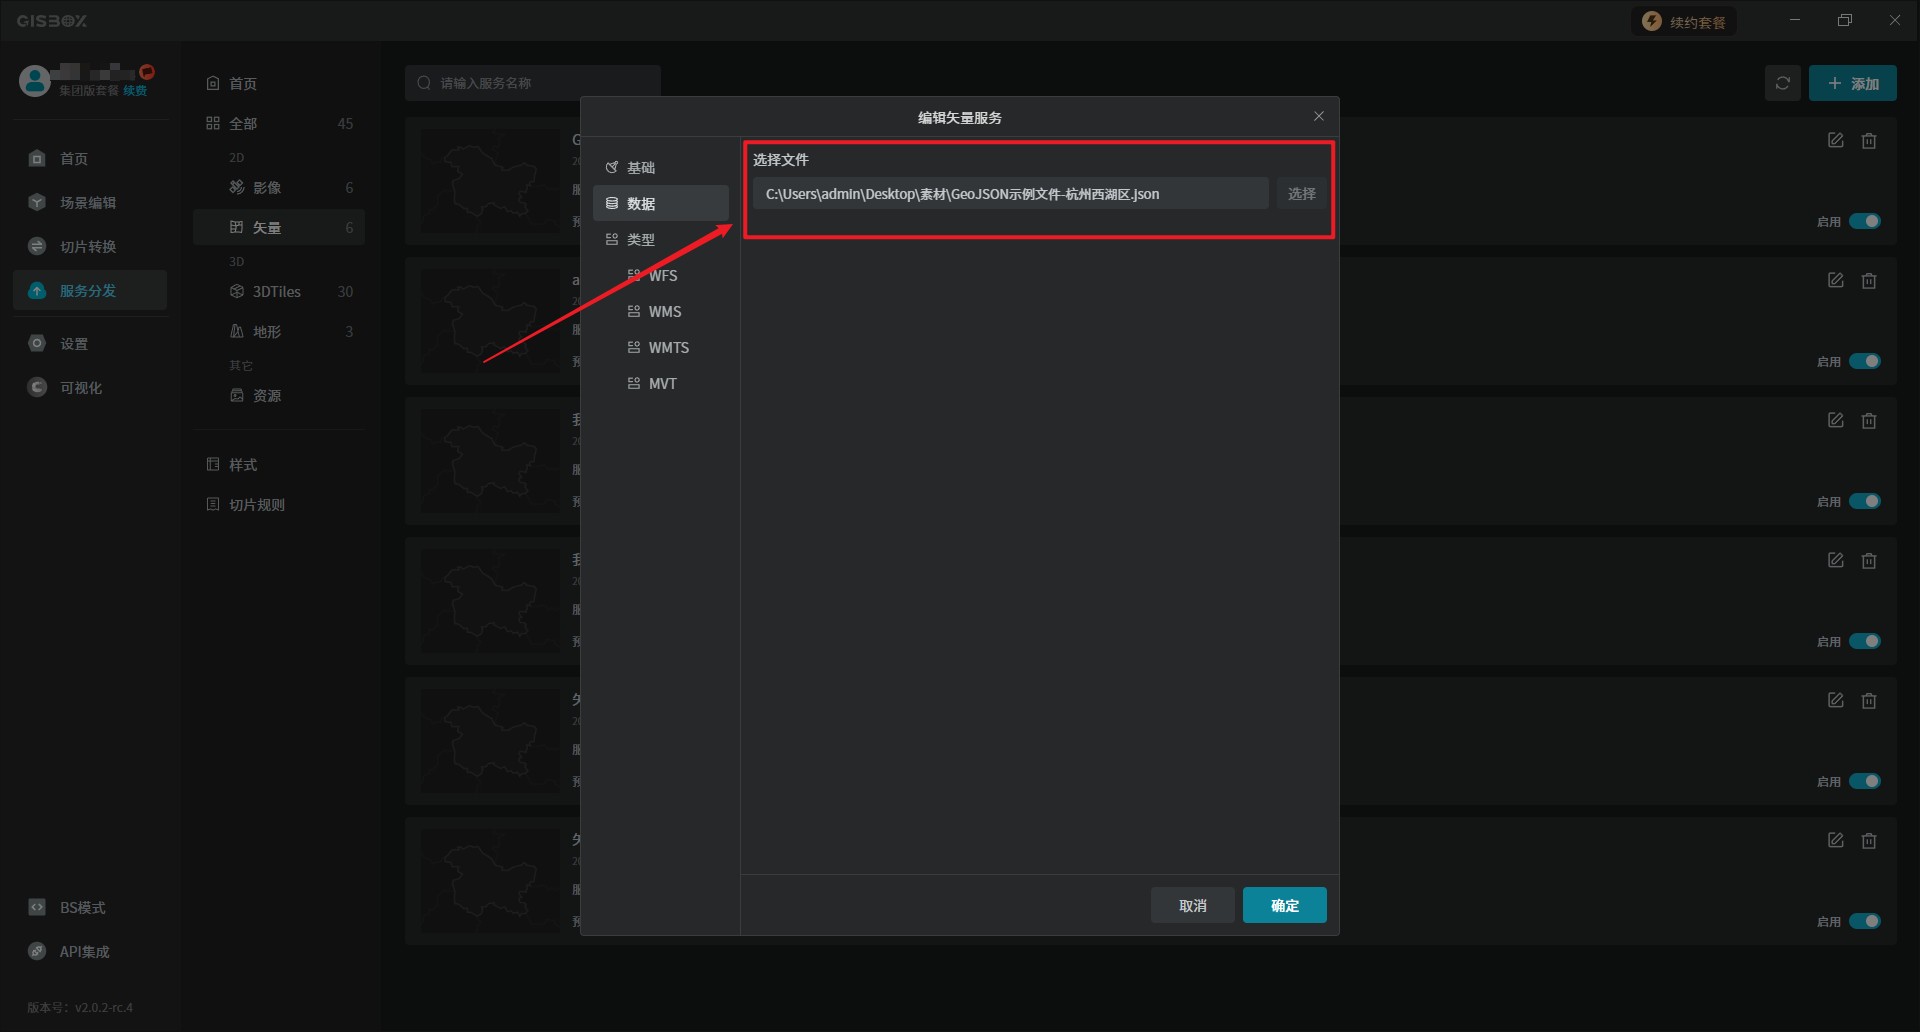The image size is (1920, 1032).
Task: Click 选择 button to browse file
Action: point(1301,194)
